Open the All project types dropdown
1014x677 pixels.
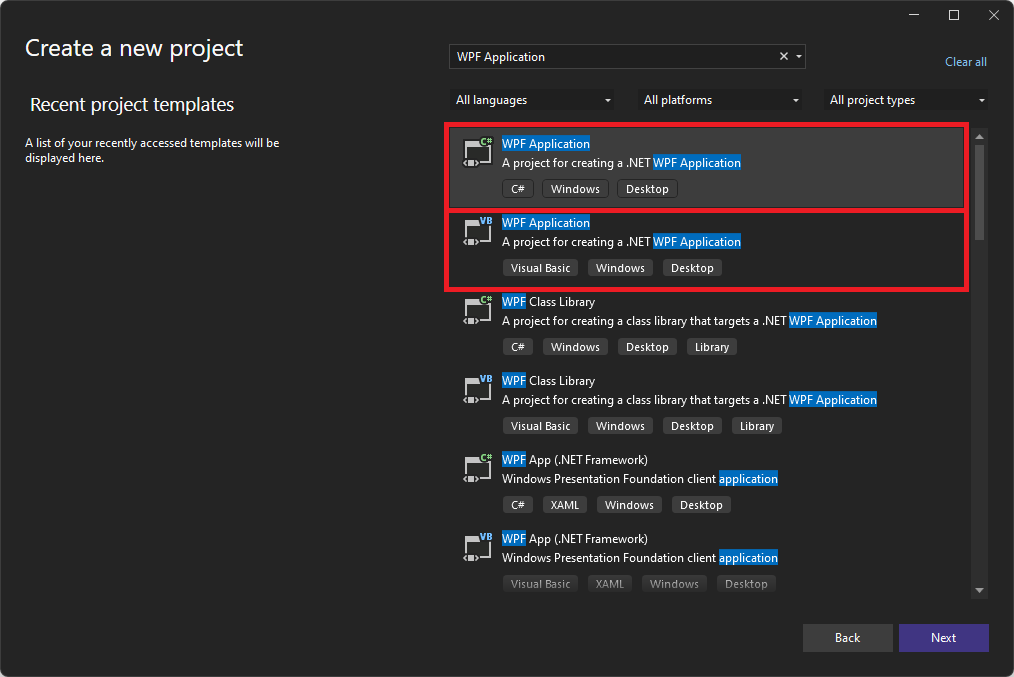coord(905,100)
